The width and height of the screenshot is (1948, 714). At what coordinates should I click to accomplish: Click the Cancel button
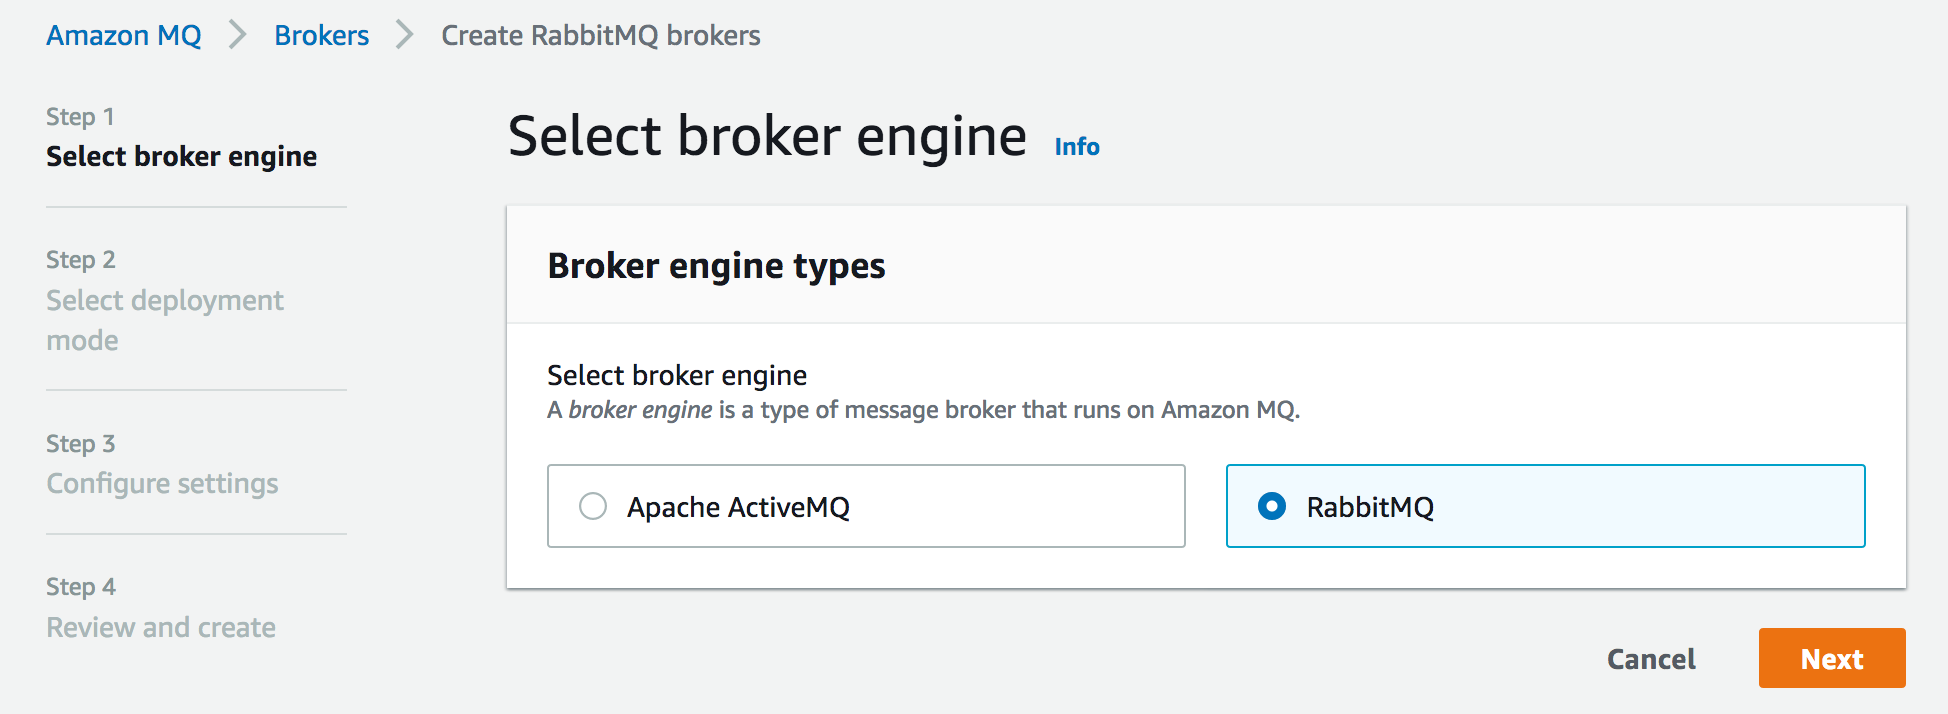(x=1651, y=659)
